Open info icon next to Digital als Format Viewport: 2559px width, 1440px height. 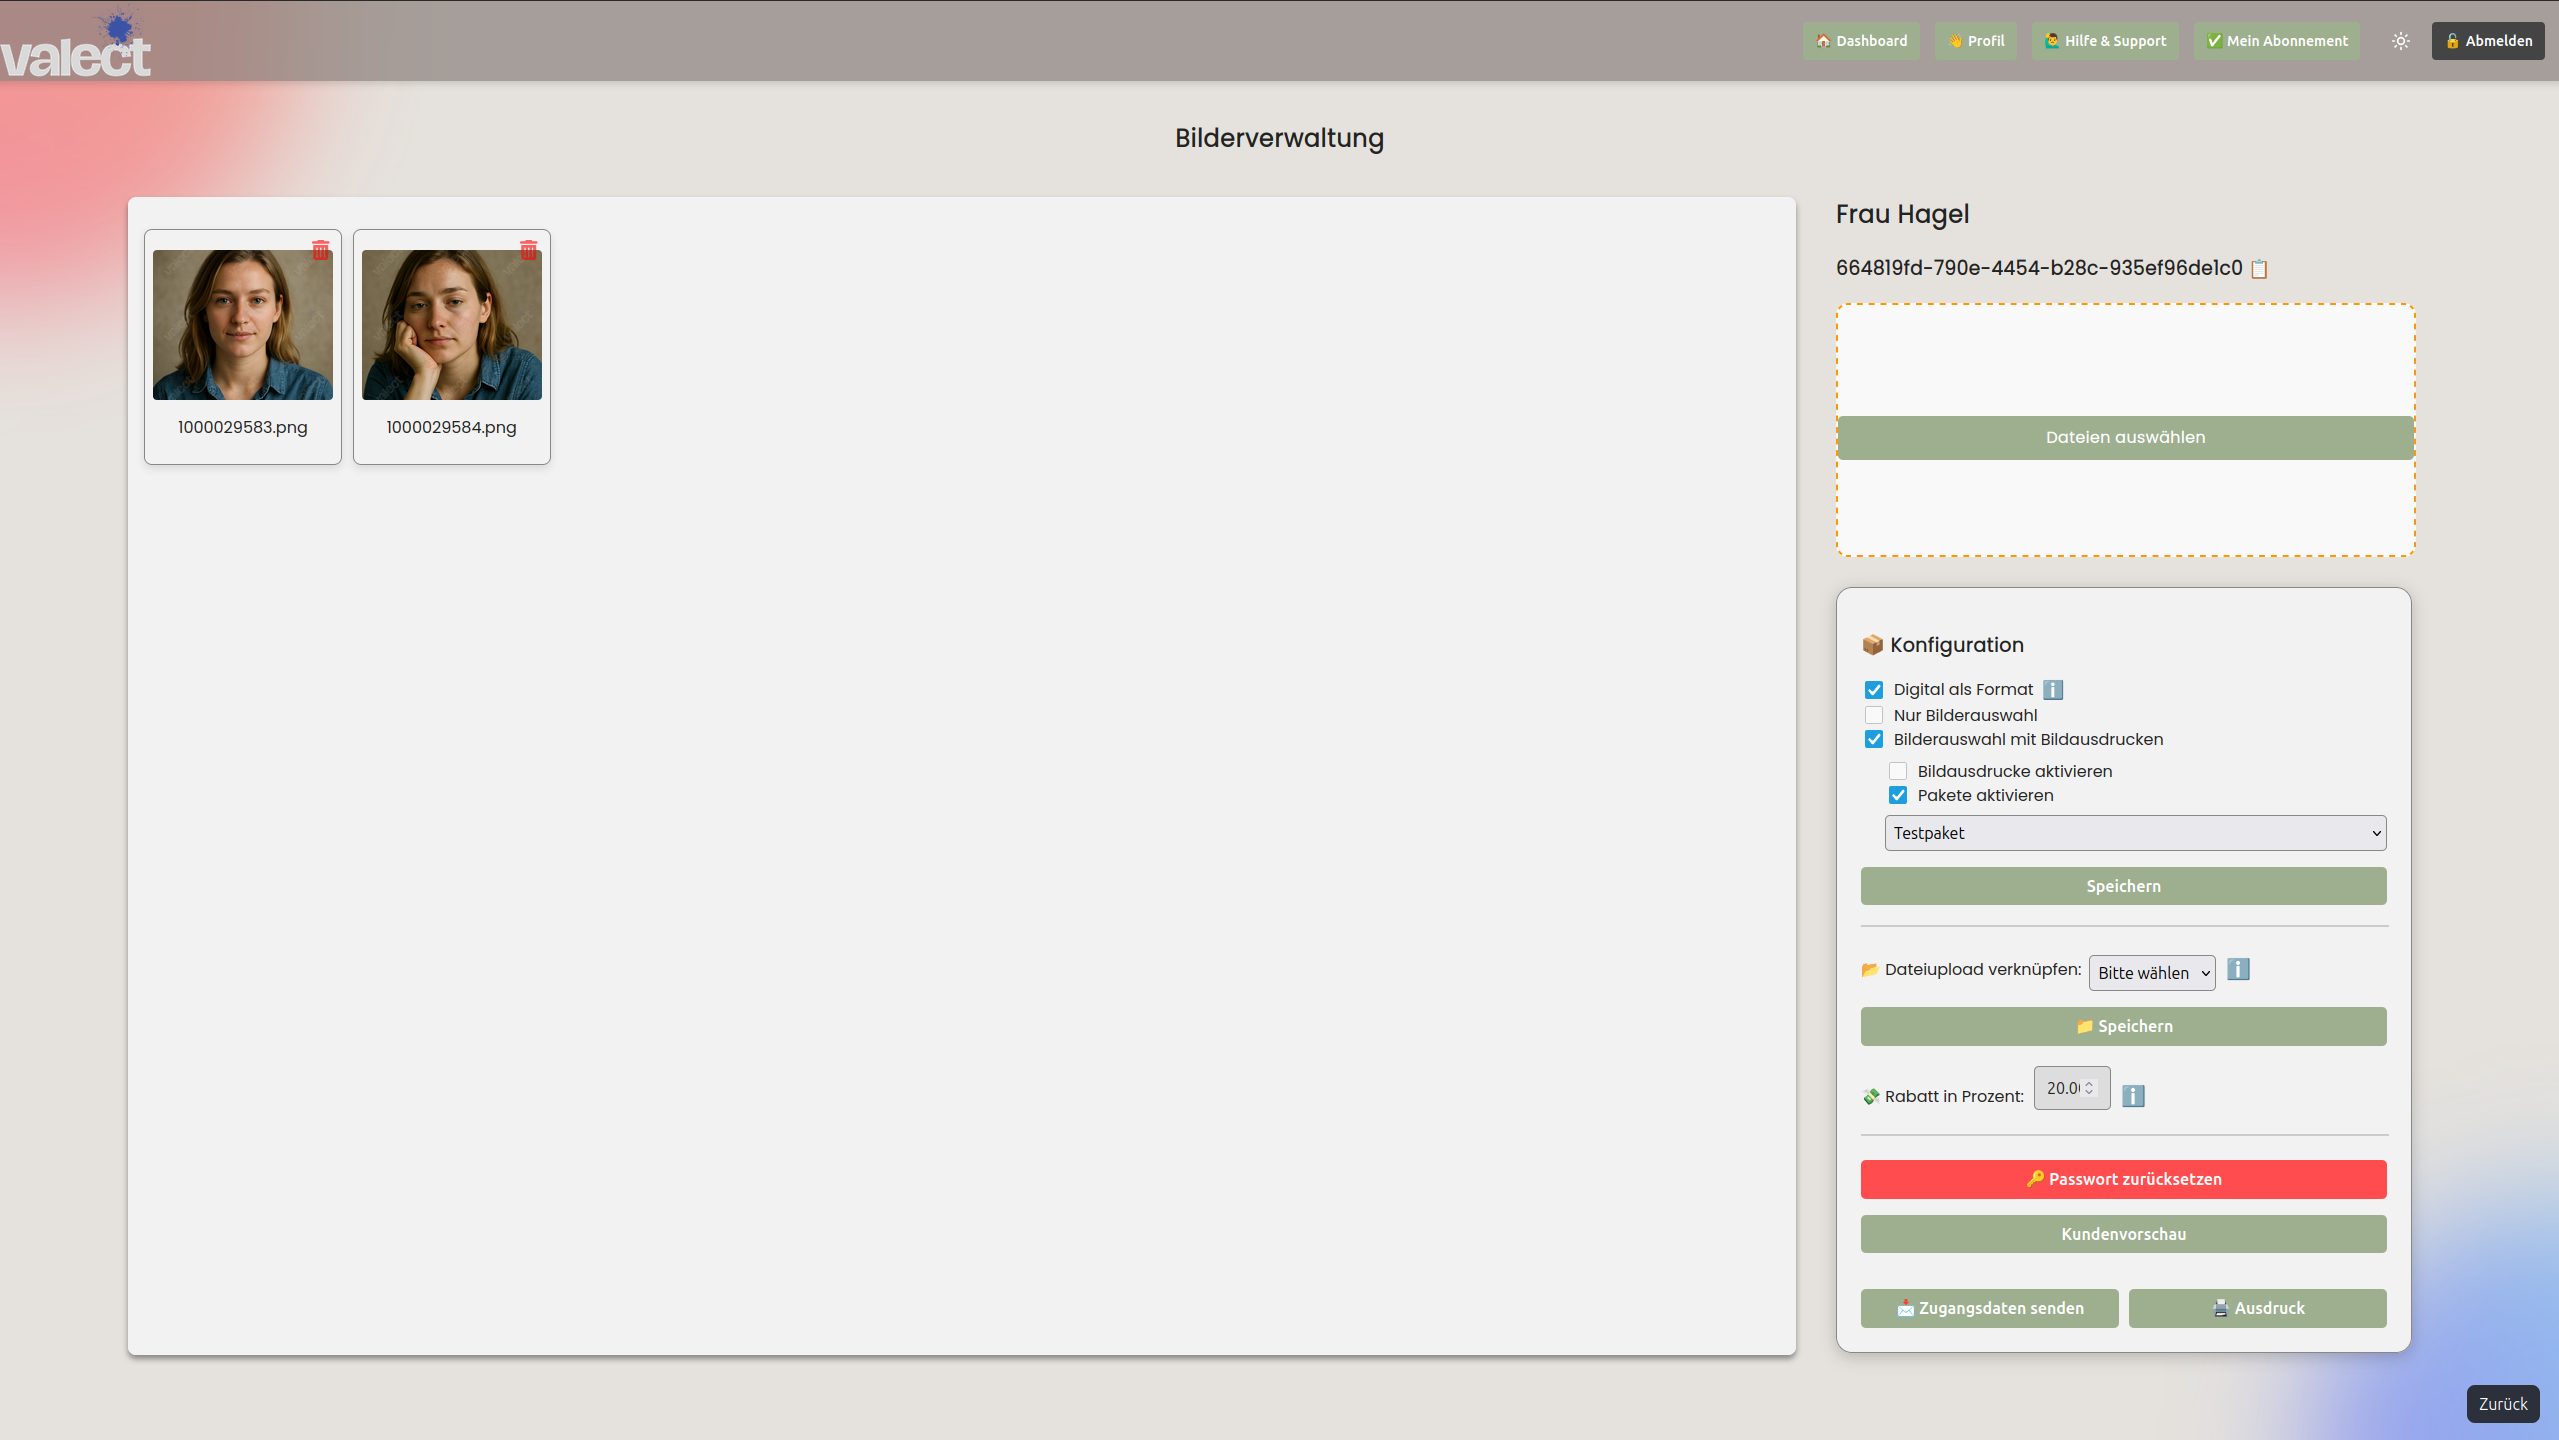2053,690
